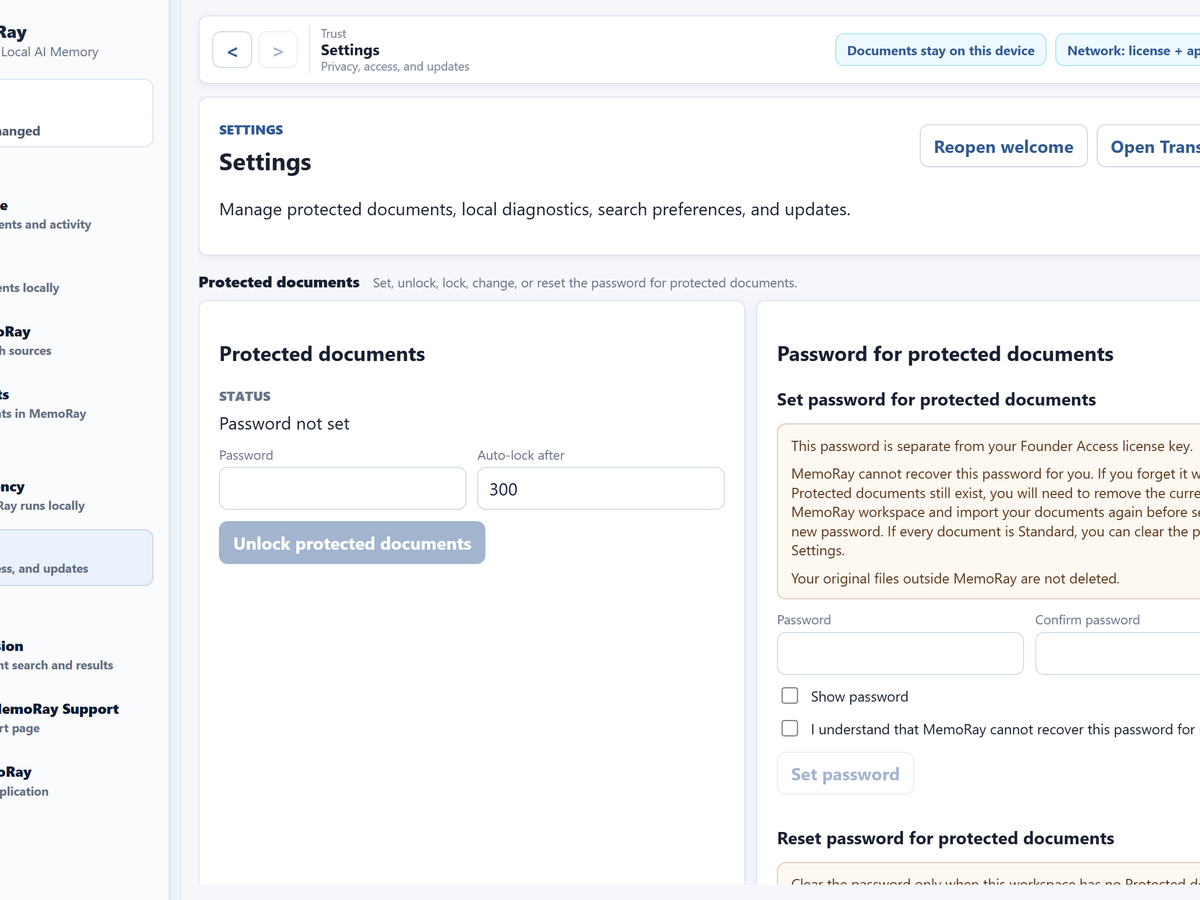Click the 'Reset password for protected documents' heading

click(945, 838)
